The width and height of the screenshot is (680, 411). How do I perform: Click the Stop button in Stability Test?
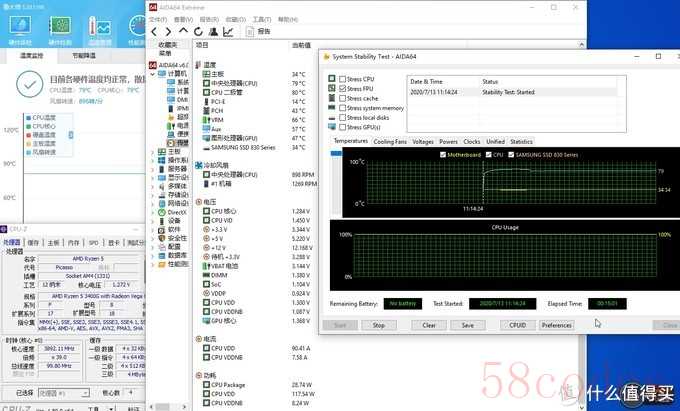379,325
